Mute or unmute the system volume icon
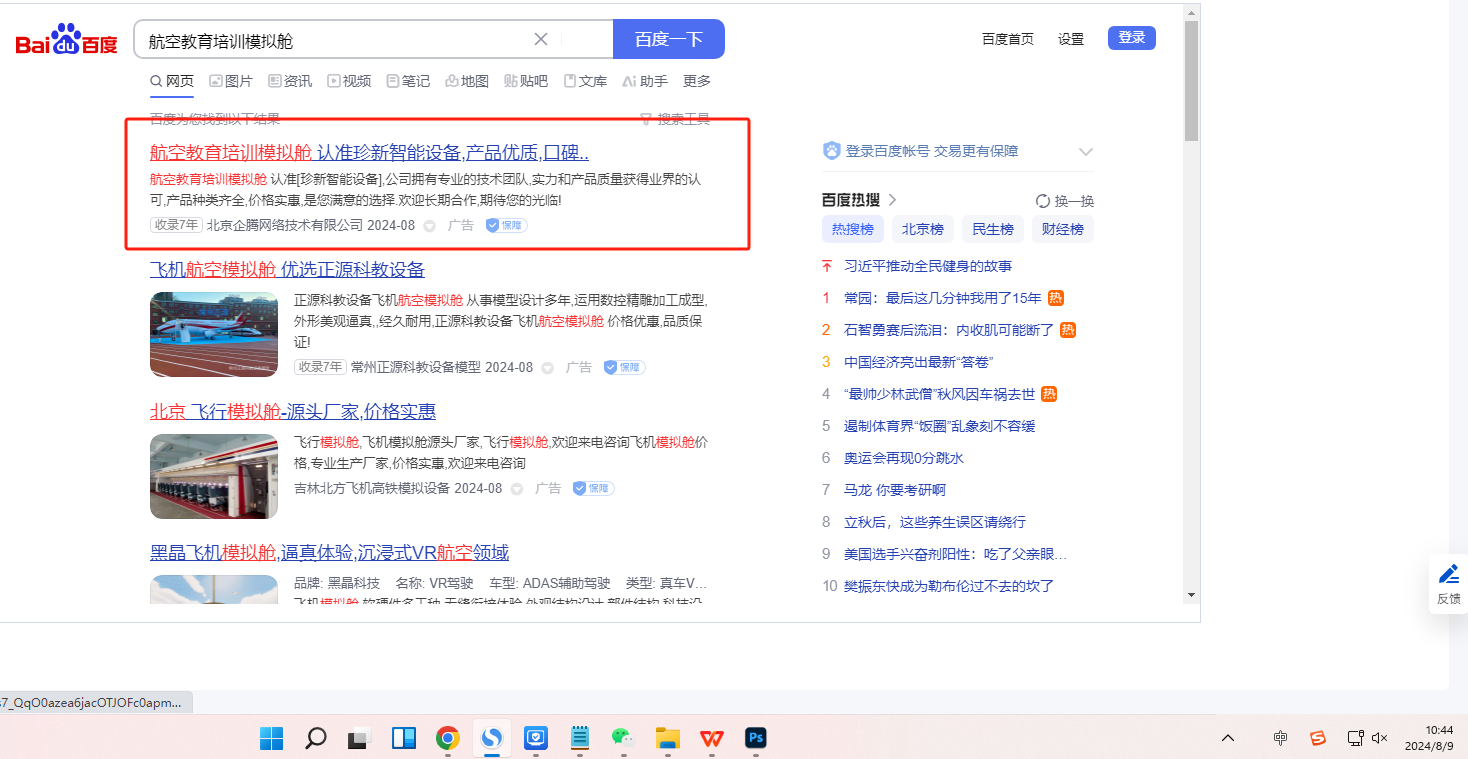The width and height of the screenshot is (1468, 759). [x=1380, y=738]
